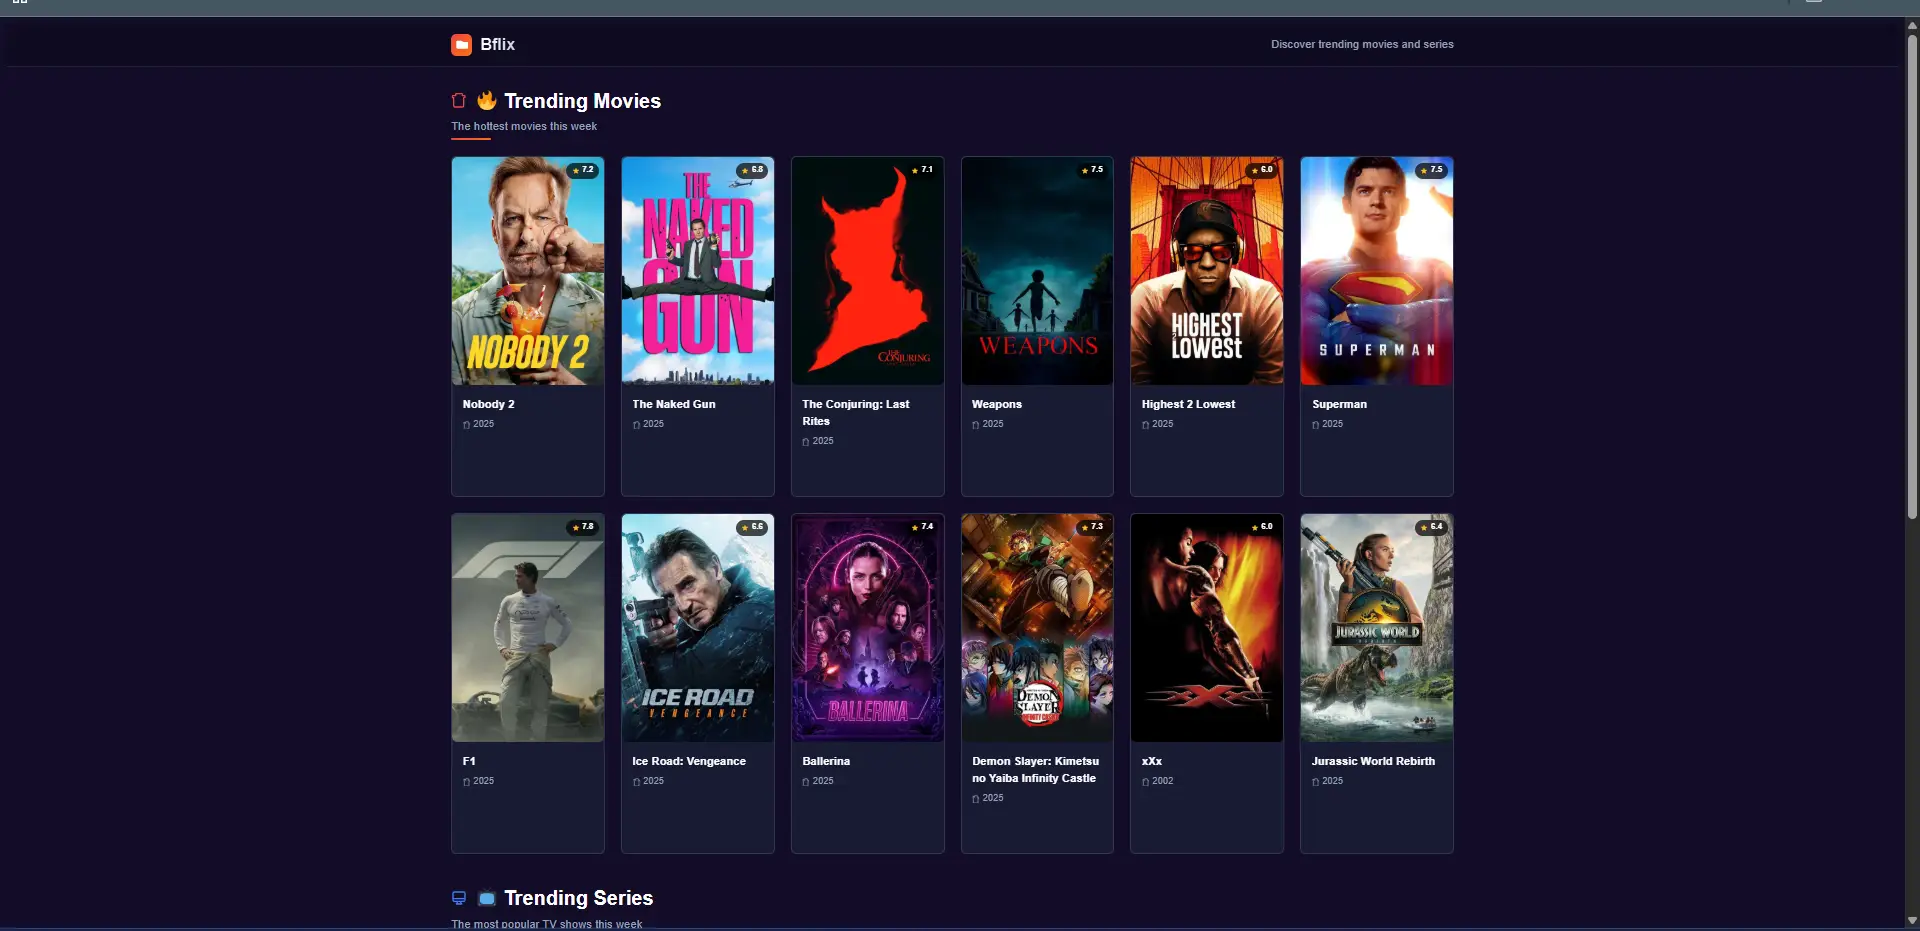Click the scrollbar up arrow
This screenshot has width=1920, height=931.
click(1912, 26)
